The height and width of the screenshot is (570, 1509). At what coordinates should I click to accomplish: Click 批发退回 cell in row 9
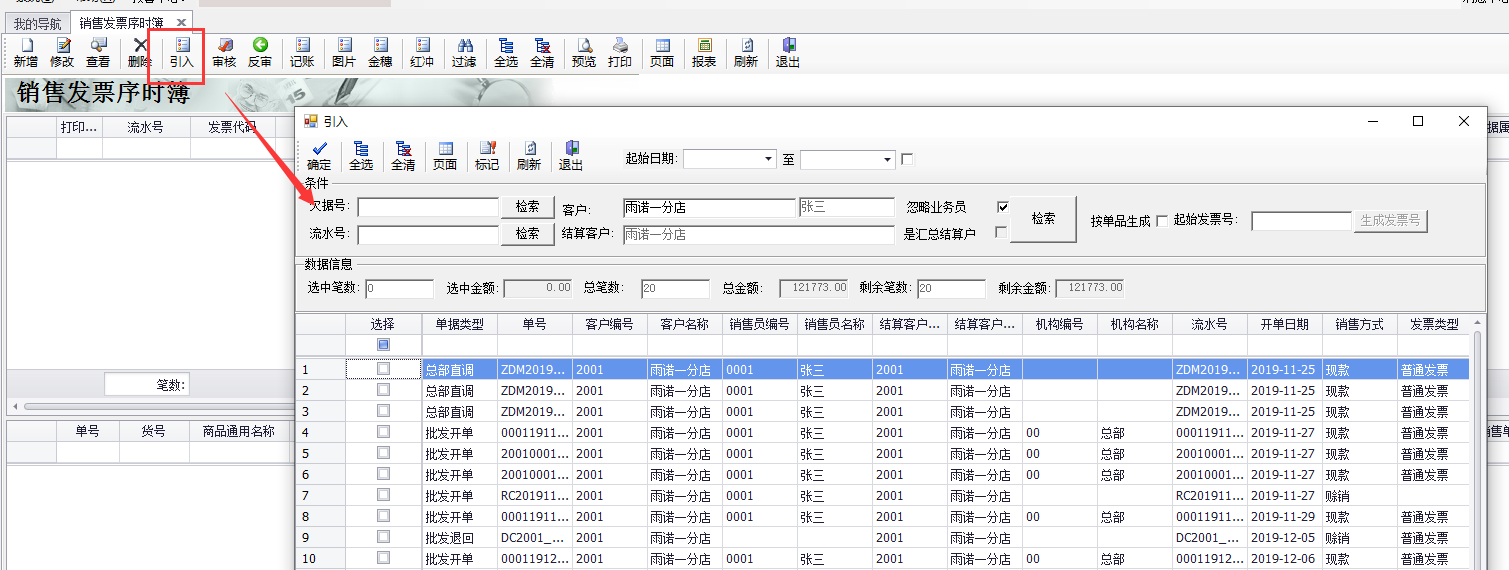click(x=459, y=537)
